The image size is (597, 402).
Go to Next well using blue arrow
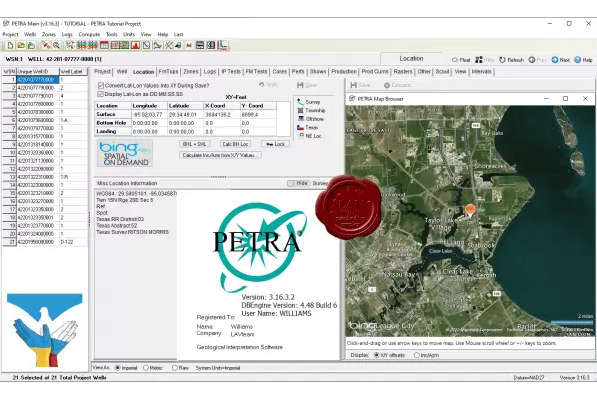tap(555, 60)
